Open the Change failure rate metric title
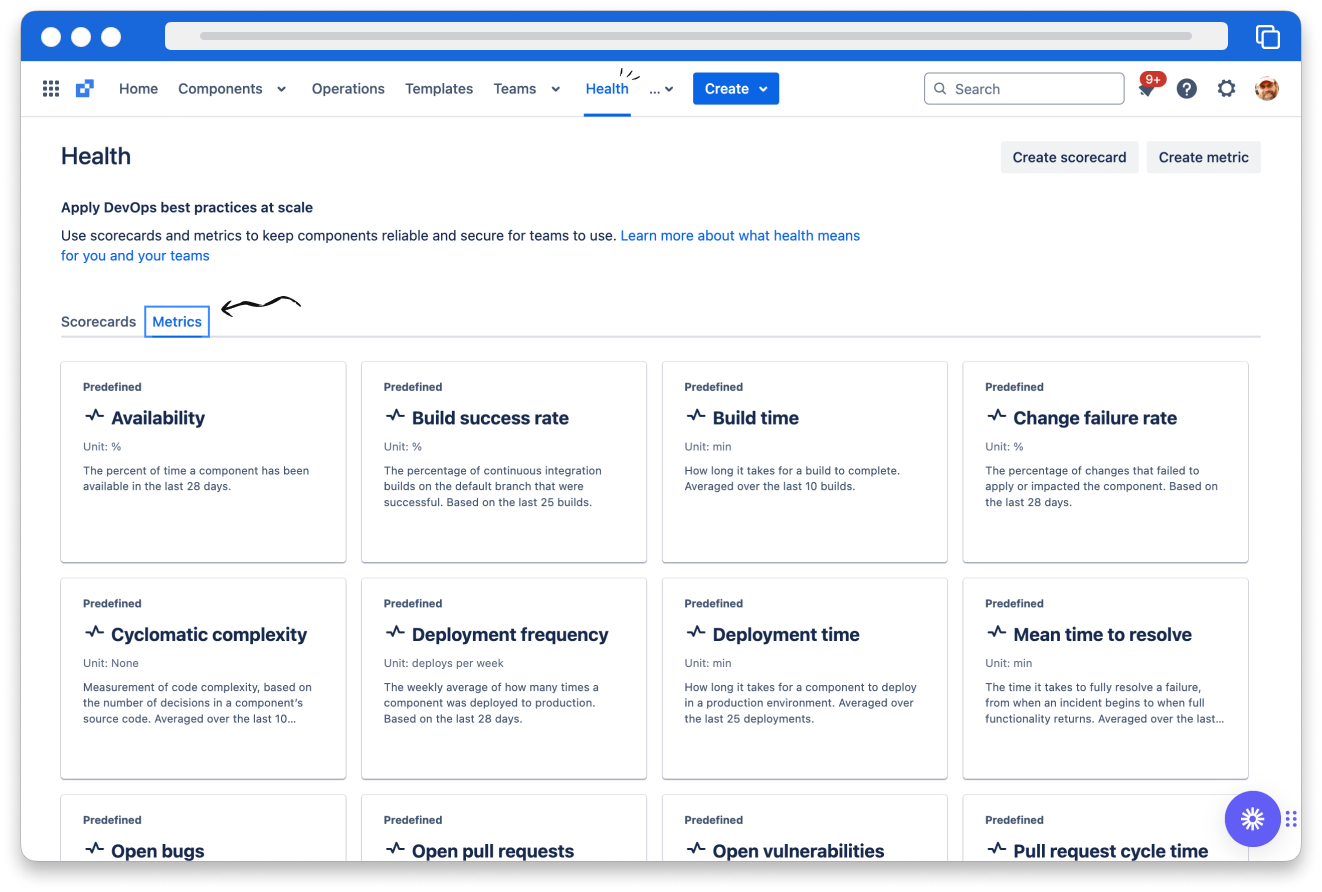 pos(1095,418)
